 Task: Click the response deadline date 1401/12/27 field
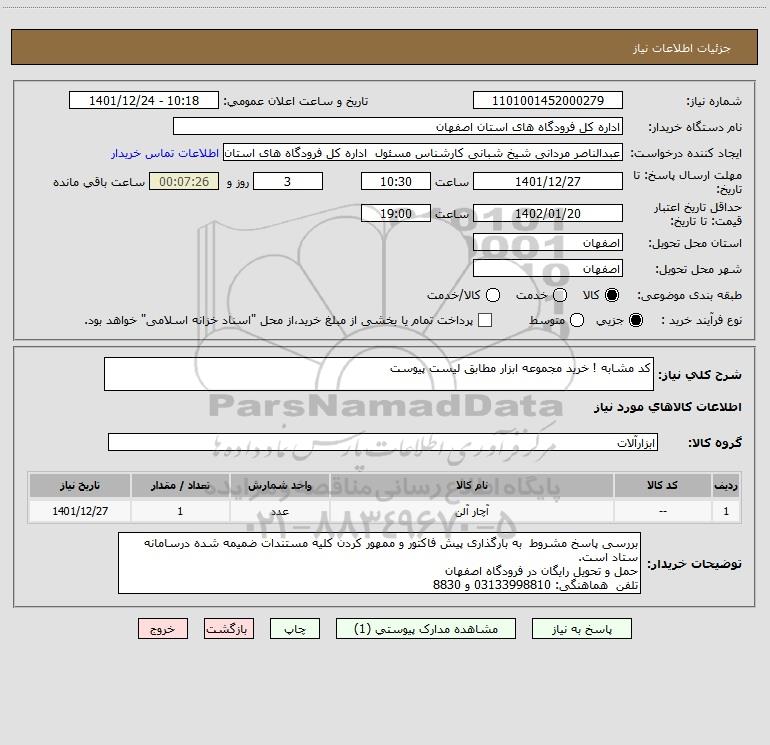tap(548, 181)
